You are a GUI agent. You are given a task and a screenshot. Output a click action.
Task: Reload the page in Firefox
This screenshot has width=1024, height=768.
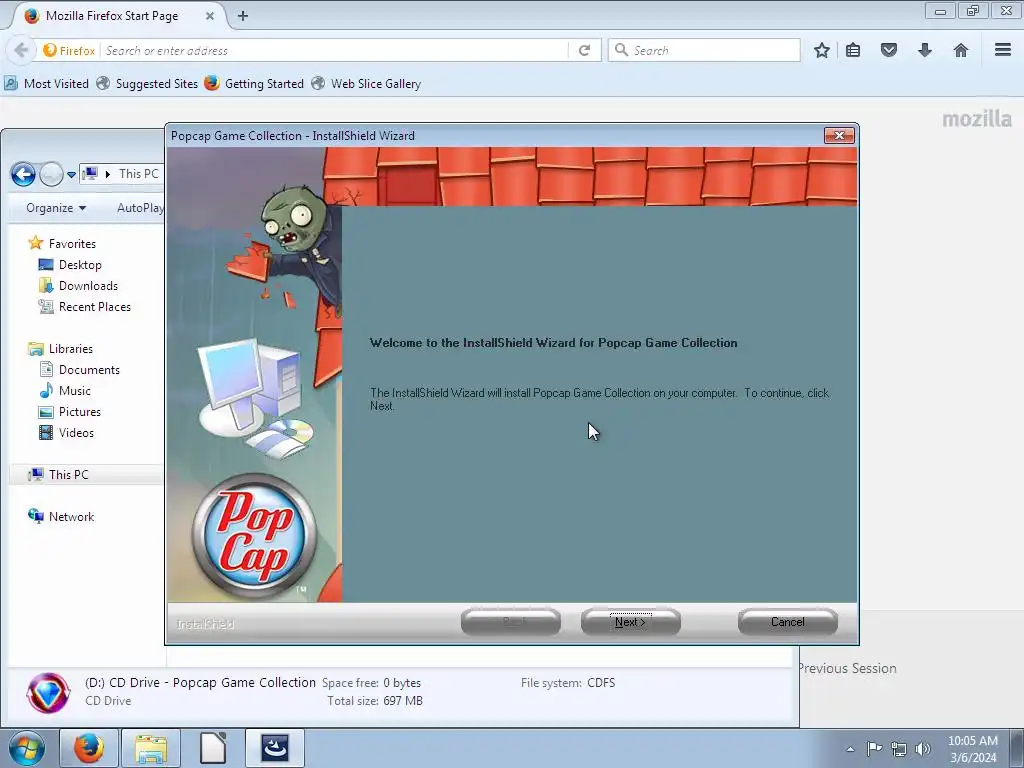(x=584, y=50)
